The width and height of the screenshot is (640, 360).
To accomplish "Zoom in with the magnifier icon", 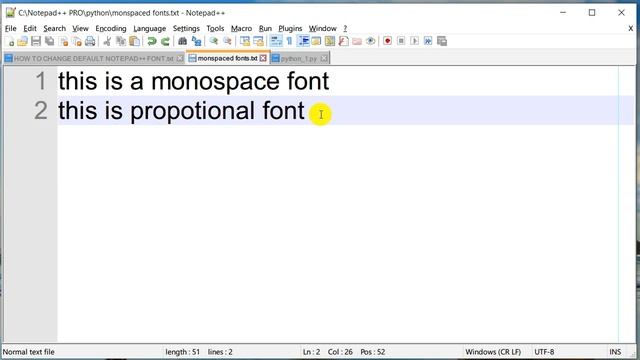I will 213,41.
